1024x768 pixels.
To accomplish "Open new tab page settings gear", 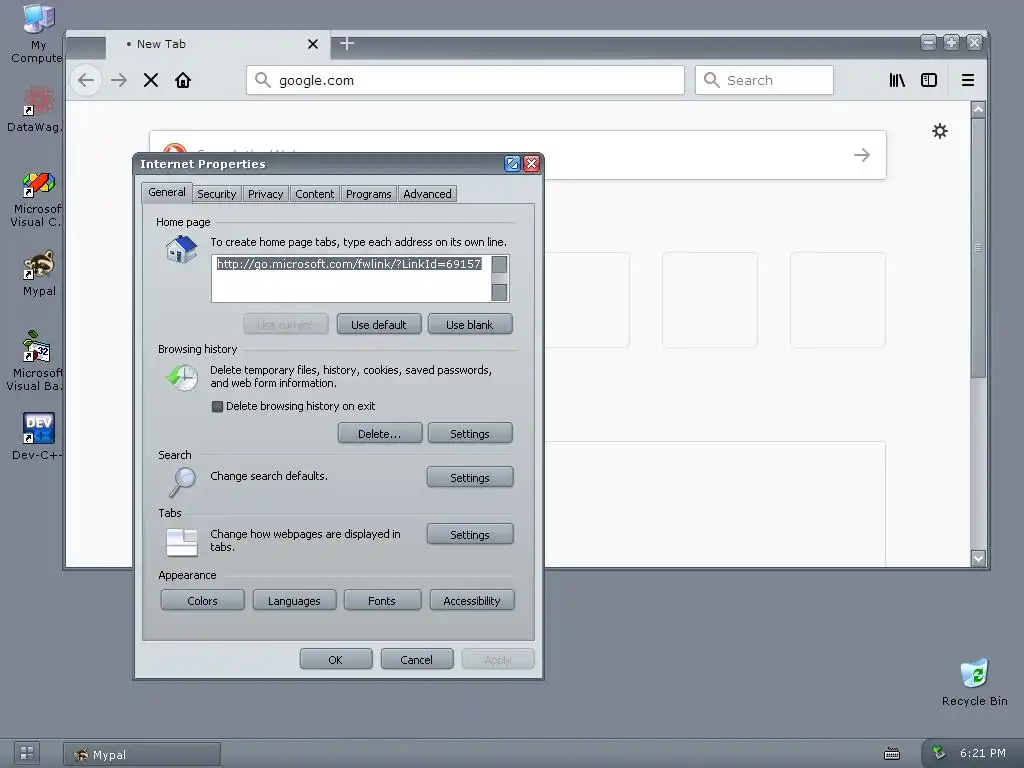I will point(940,131).
